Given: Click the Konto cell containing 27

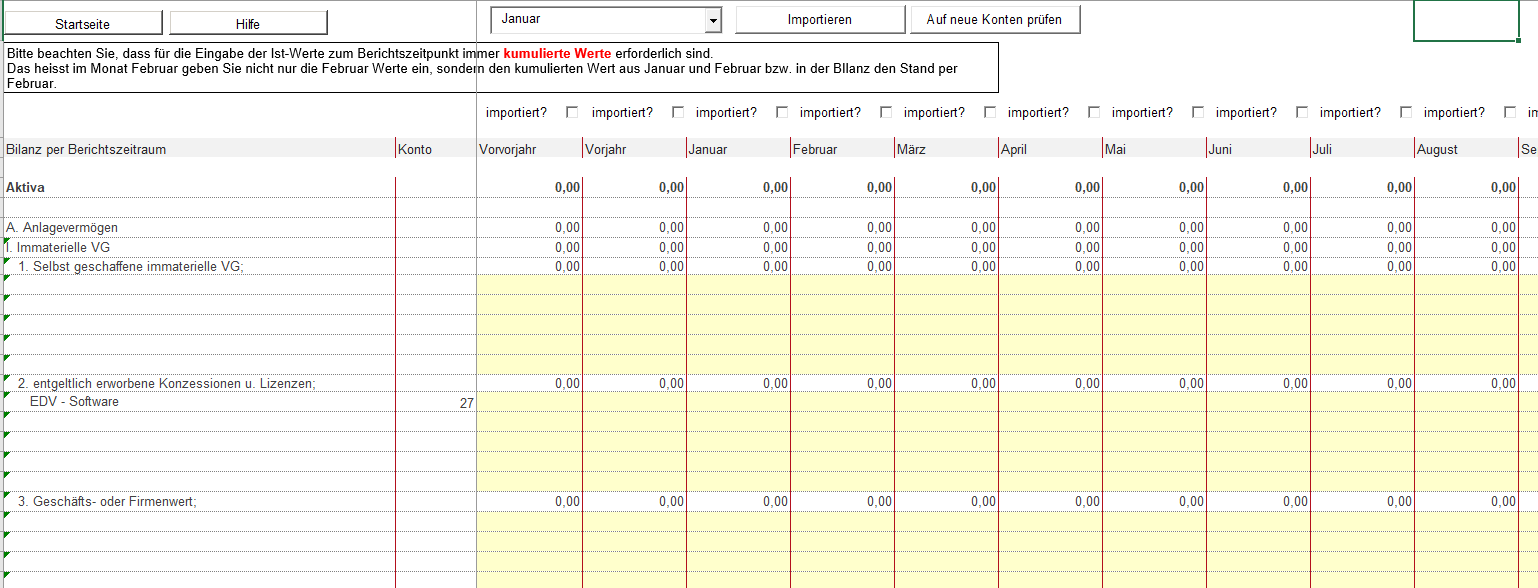Looking at the screenshot, I should coord(436,403).
